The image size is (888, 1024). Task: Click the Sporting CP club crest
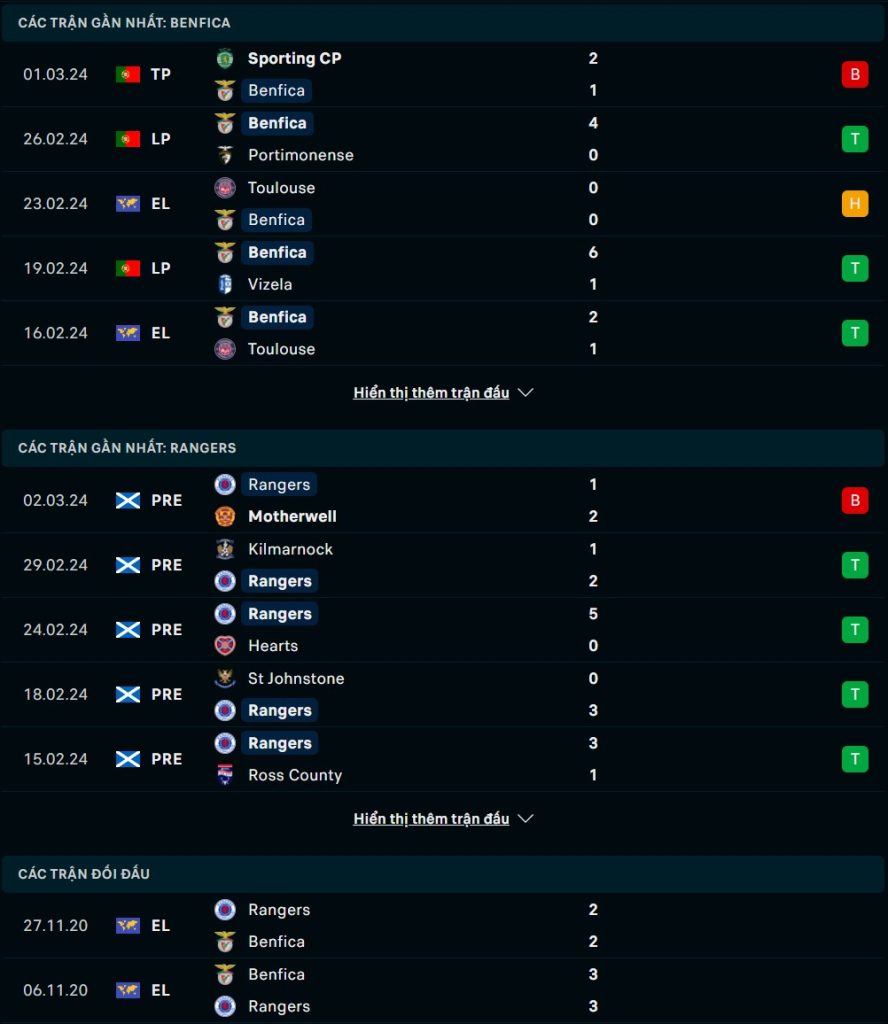coord(225,59)
